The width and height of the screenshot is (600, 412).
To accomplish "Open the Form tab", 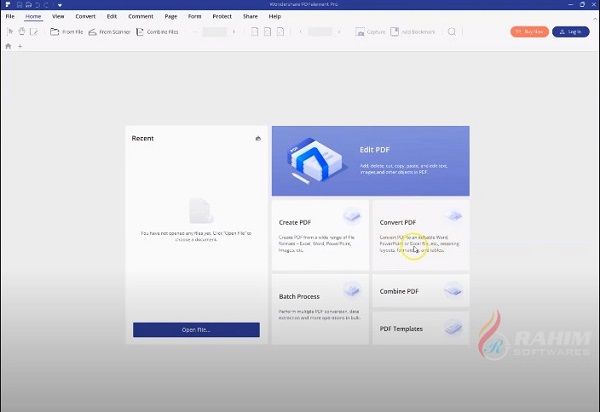I will click(x=194, y=16).
